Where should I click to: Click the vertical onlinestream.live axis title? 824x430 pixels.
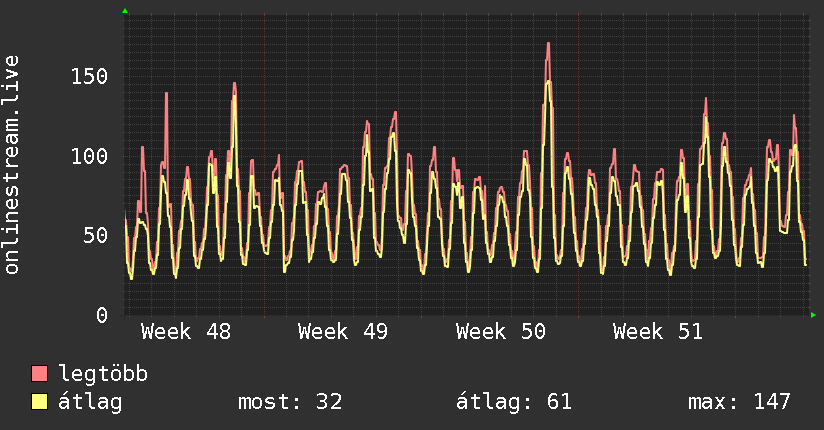coord(12,165)
